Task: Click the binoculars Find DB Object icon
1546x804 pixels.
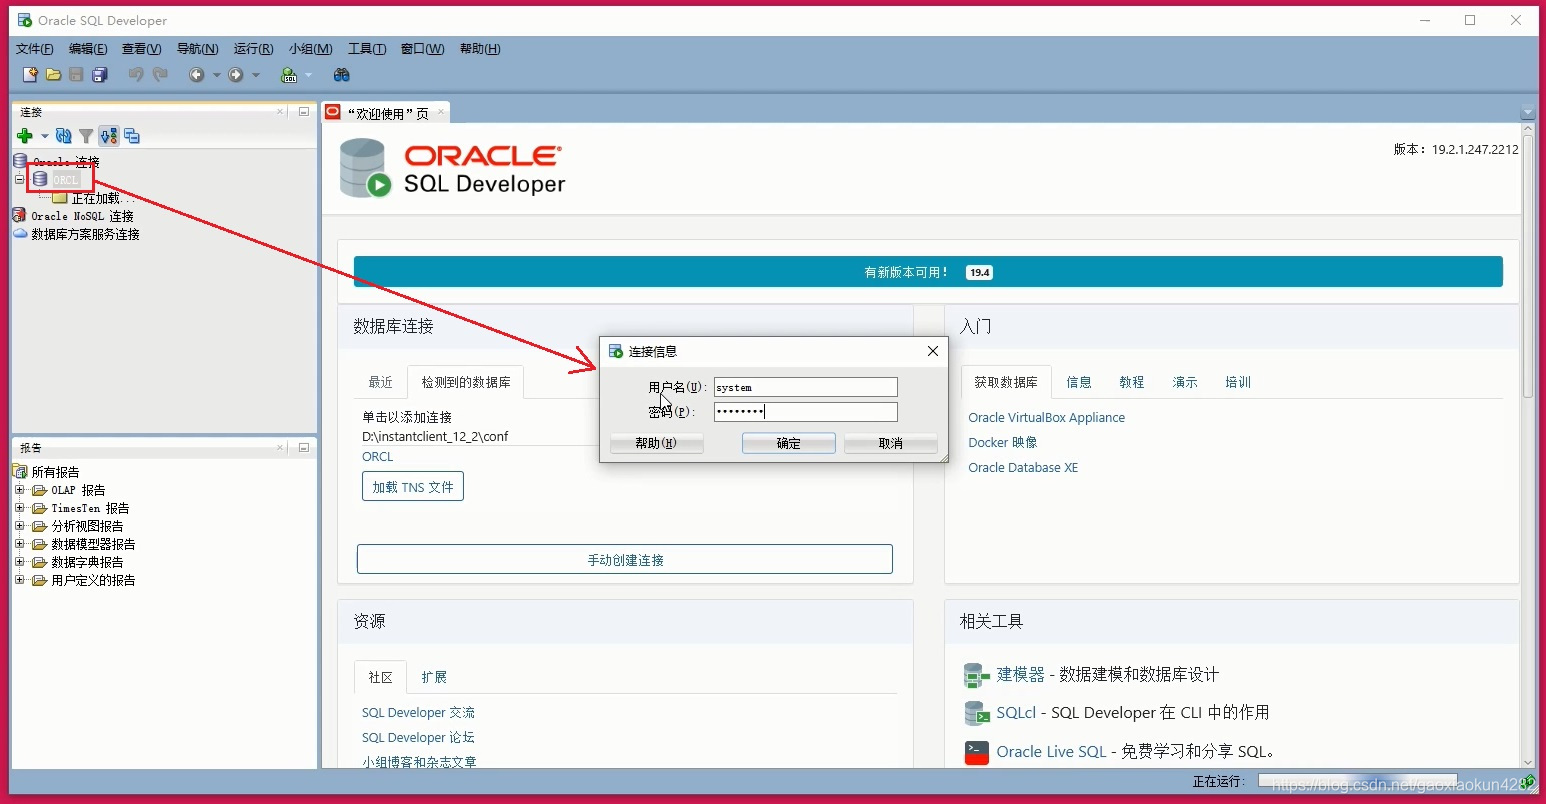Action: pos(342,75)
